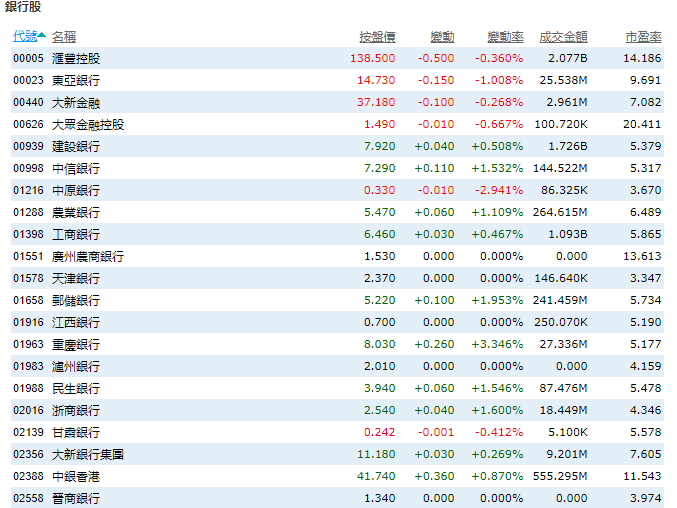Viewport: 677px width, 508px height.
Task: Click the 名稱 column header
Action: 64,36
